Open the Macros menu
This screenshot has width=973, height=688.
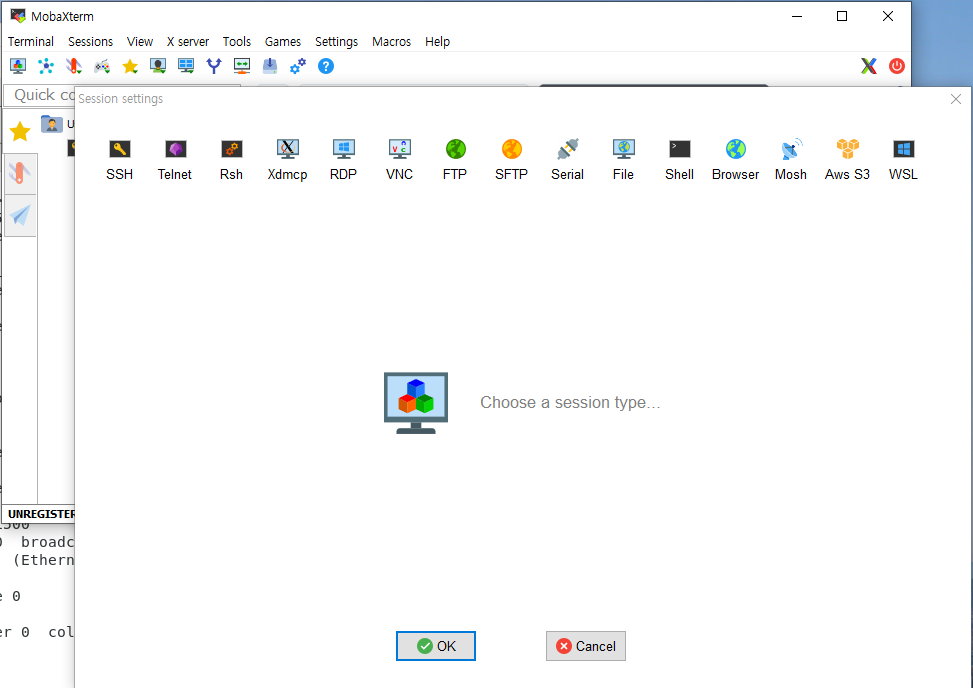(392, 42)
